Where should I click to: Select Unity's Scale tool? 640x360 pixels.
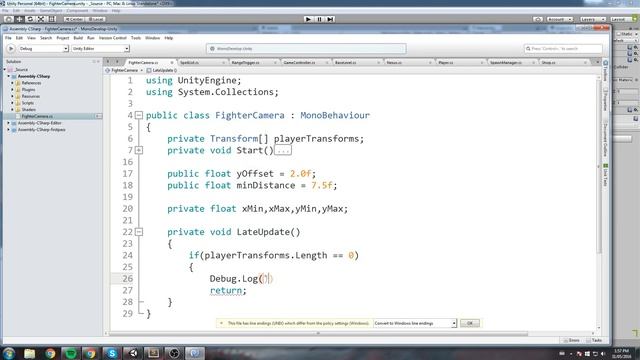41,19
